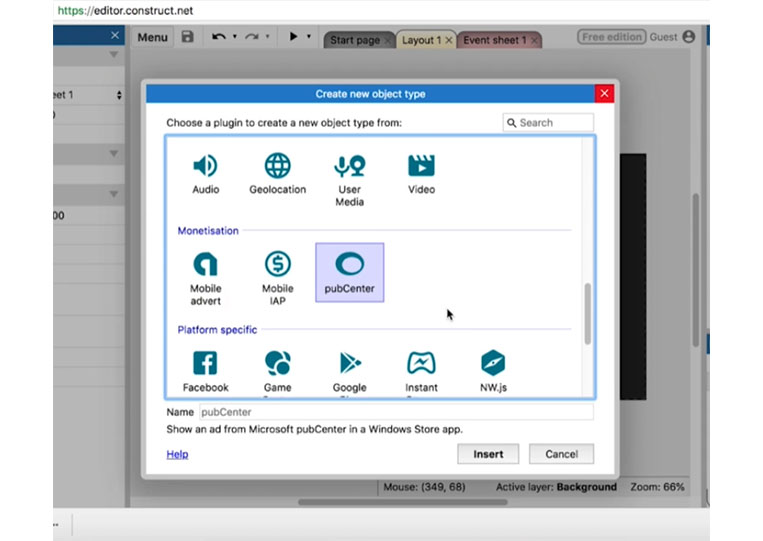Click the Save project icon

[187, 36]
